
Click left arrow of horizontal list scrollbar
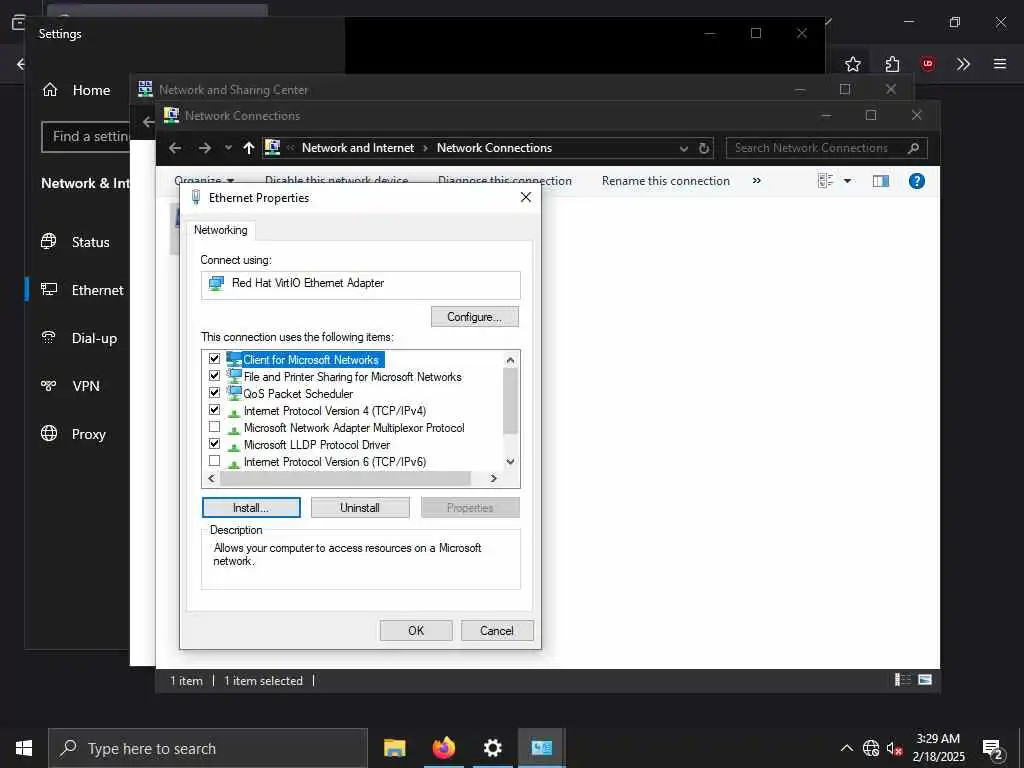pos(211,479)
